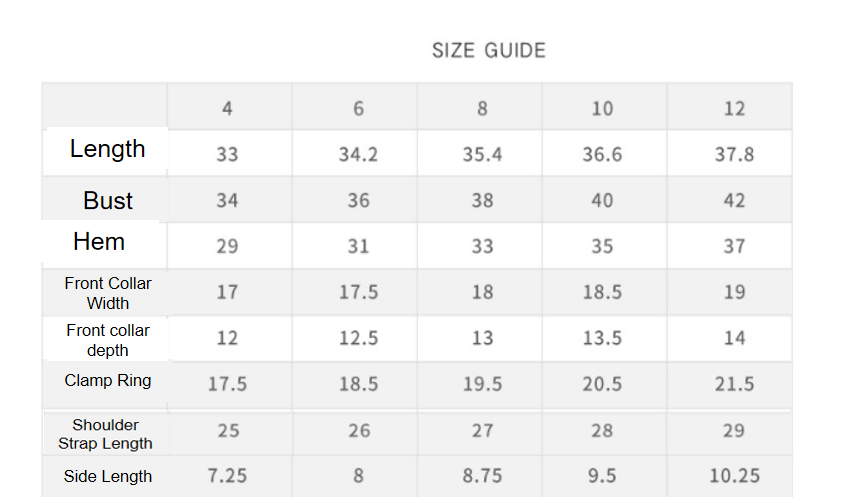
Task: Click the 34.2 length value
Action: point(358,154)
